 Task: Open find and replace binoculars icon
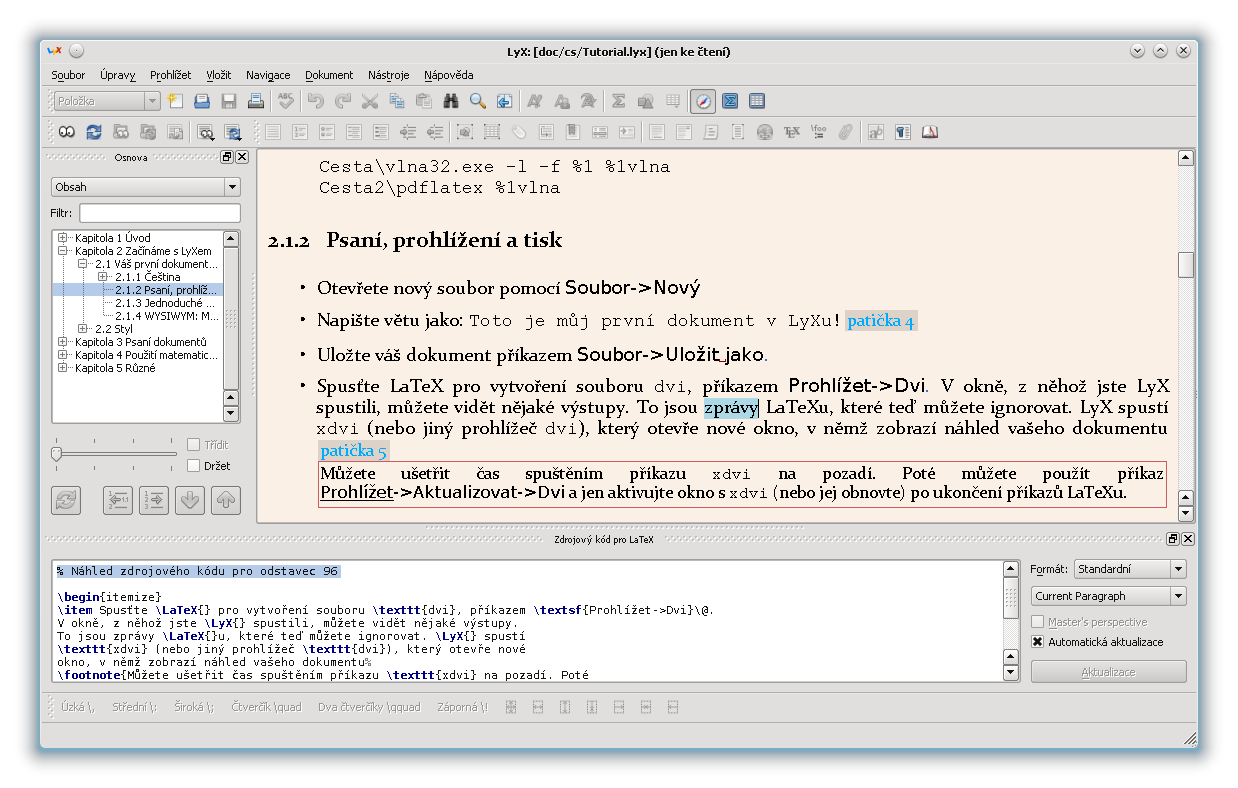pyautogui.click(x=451, y=101)
